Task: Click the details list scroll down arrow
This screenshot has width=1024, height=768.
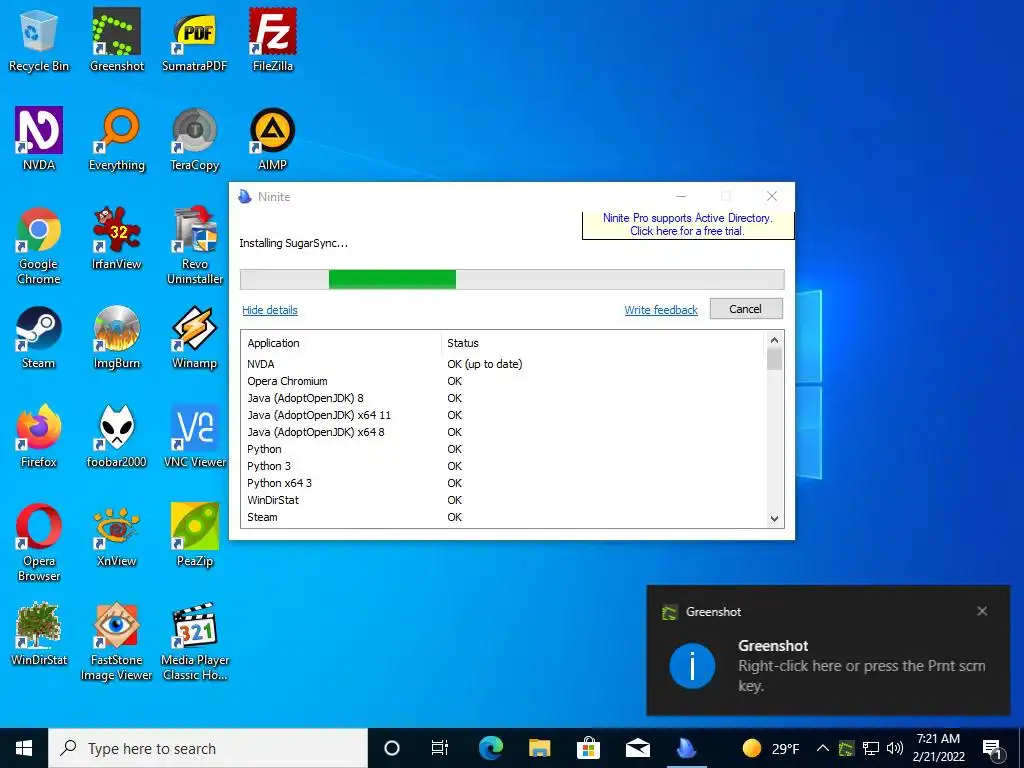Action: [775, 519]
